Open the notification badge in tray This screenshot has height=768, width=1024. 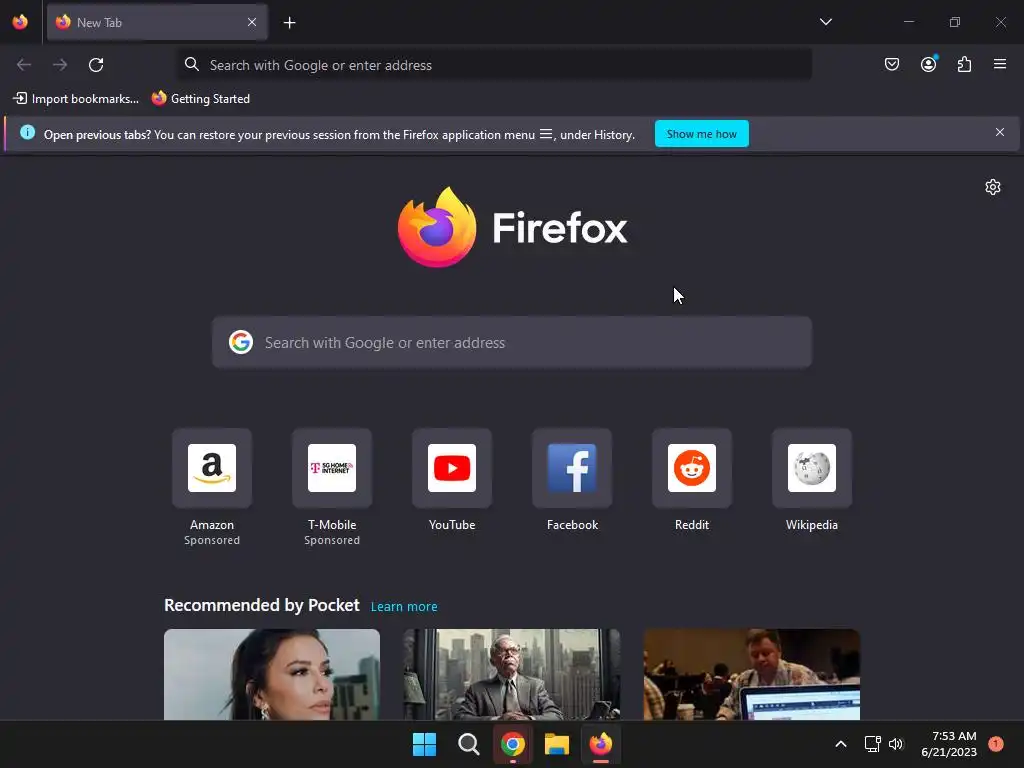point(995,744)
